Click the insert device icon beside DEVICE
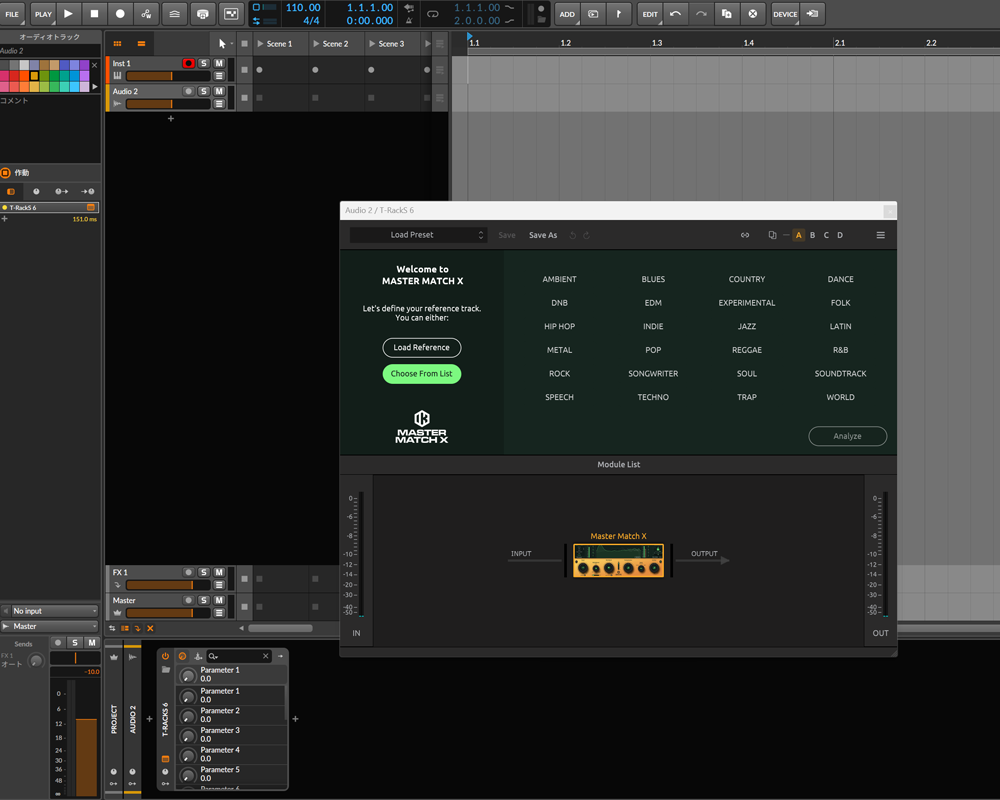The height and width of the screenshot is (800, 1000). point(812,13)
